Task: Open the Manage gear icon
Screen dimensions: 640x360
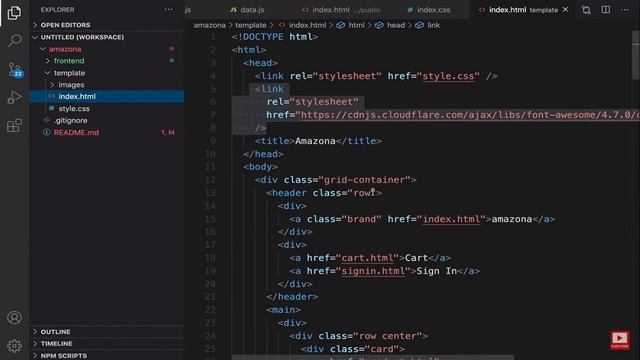Action: click(x=14, y=346)
